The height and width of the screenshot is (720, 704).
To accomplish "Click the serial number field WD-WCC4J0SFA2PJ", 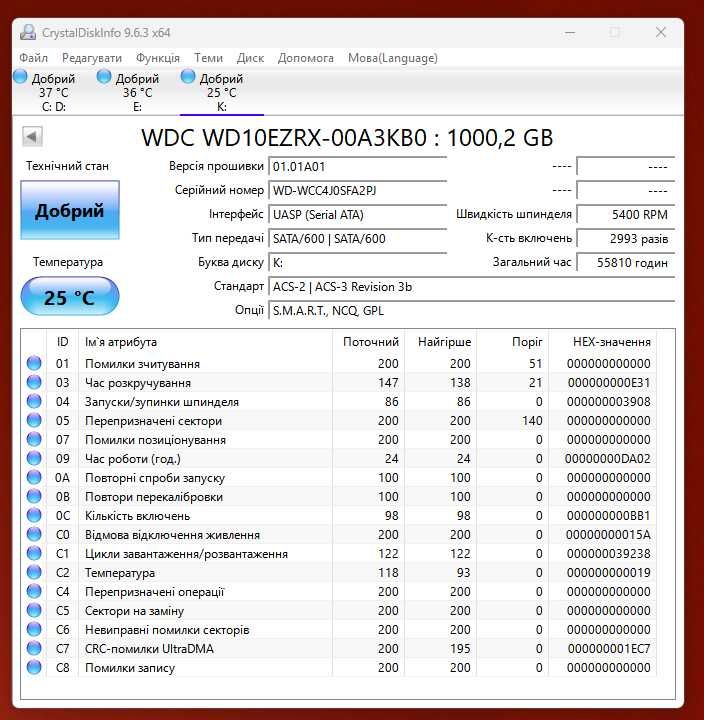I will pyautogui.click(x=357, y=190).
